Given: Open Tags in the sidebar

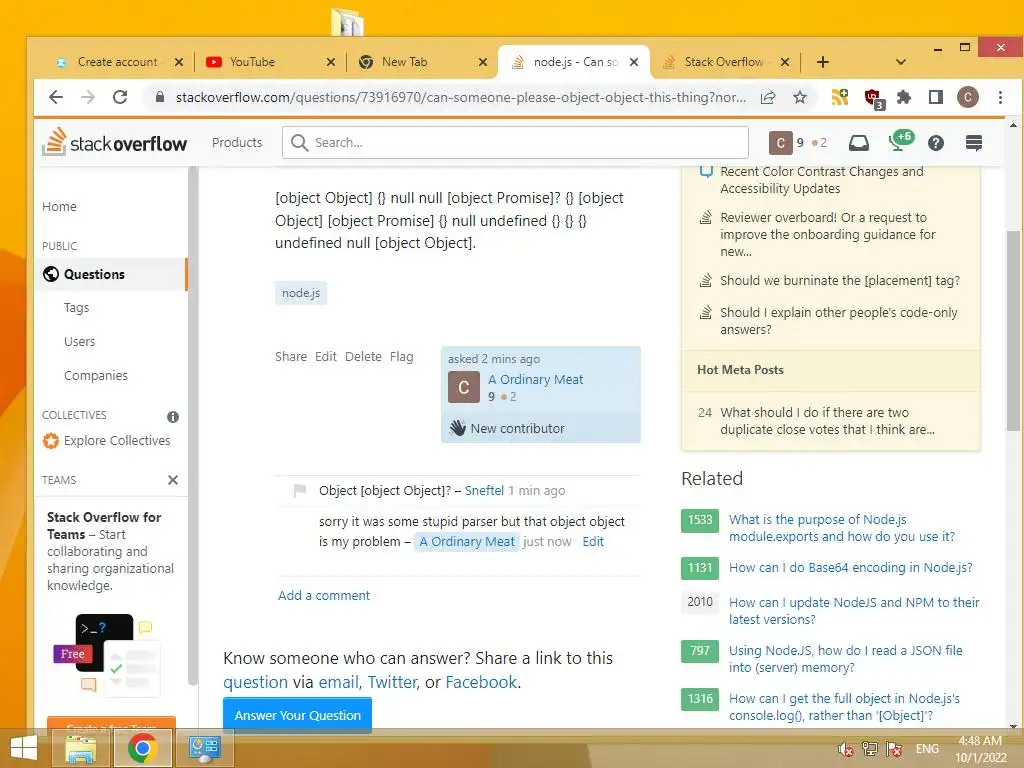Looking at the screenshot, I should 76,308.
